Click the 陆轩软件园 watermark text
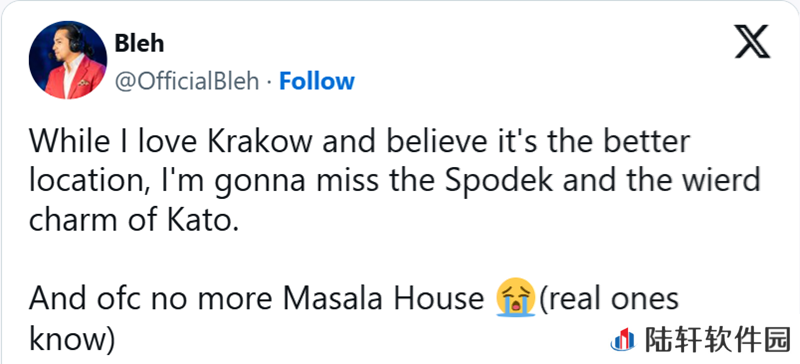 (x=717, y=339)
